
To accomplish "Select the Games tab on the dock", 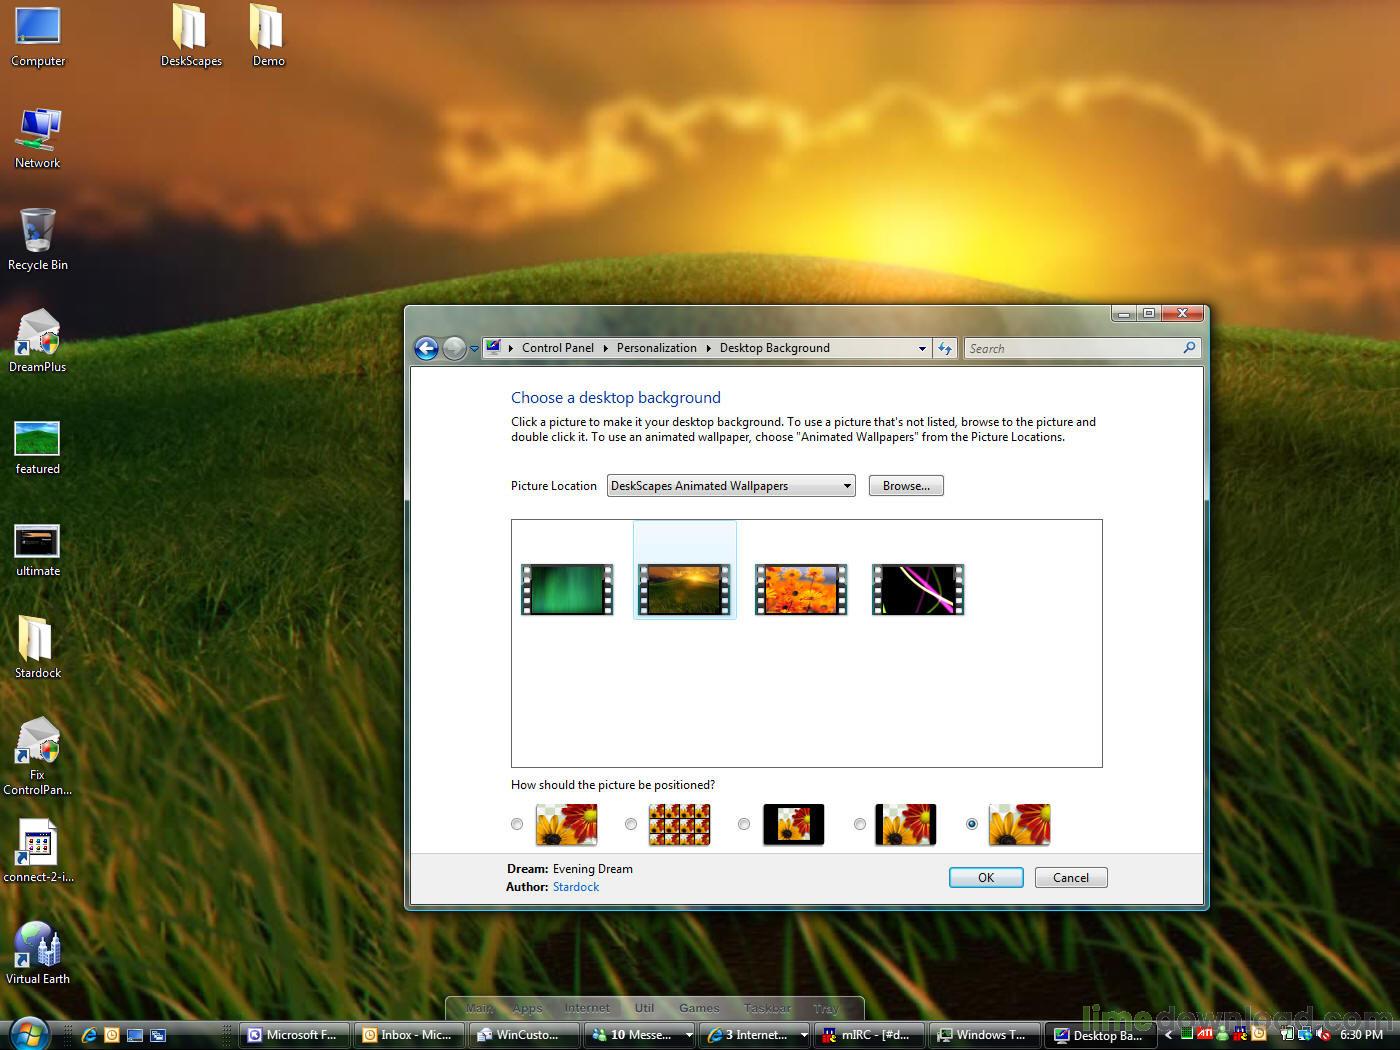I will click(x=698, y=1008).
